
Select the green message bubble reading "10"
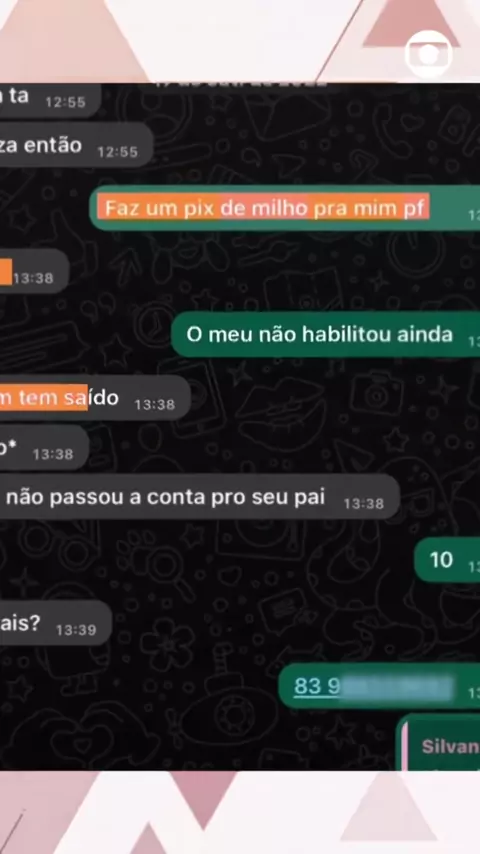tap(447, 559)
